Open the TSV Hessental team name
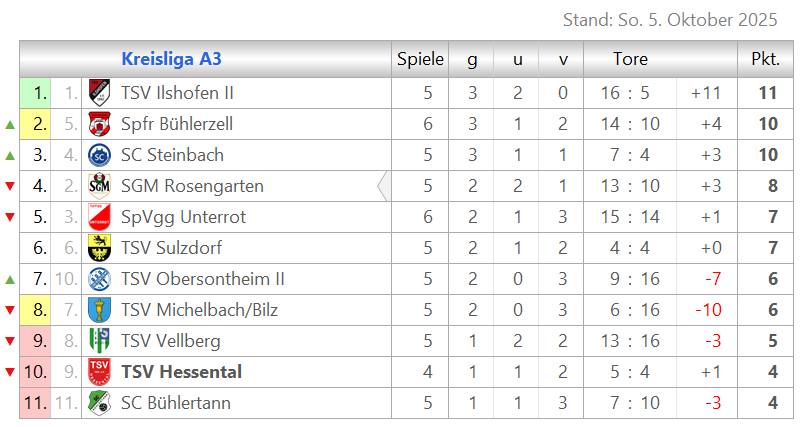The image size is (803, 427). (x=181, y=372)
